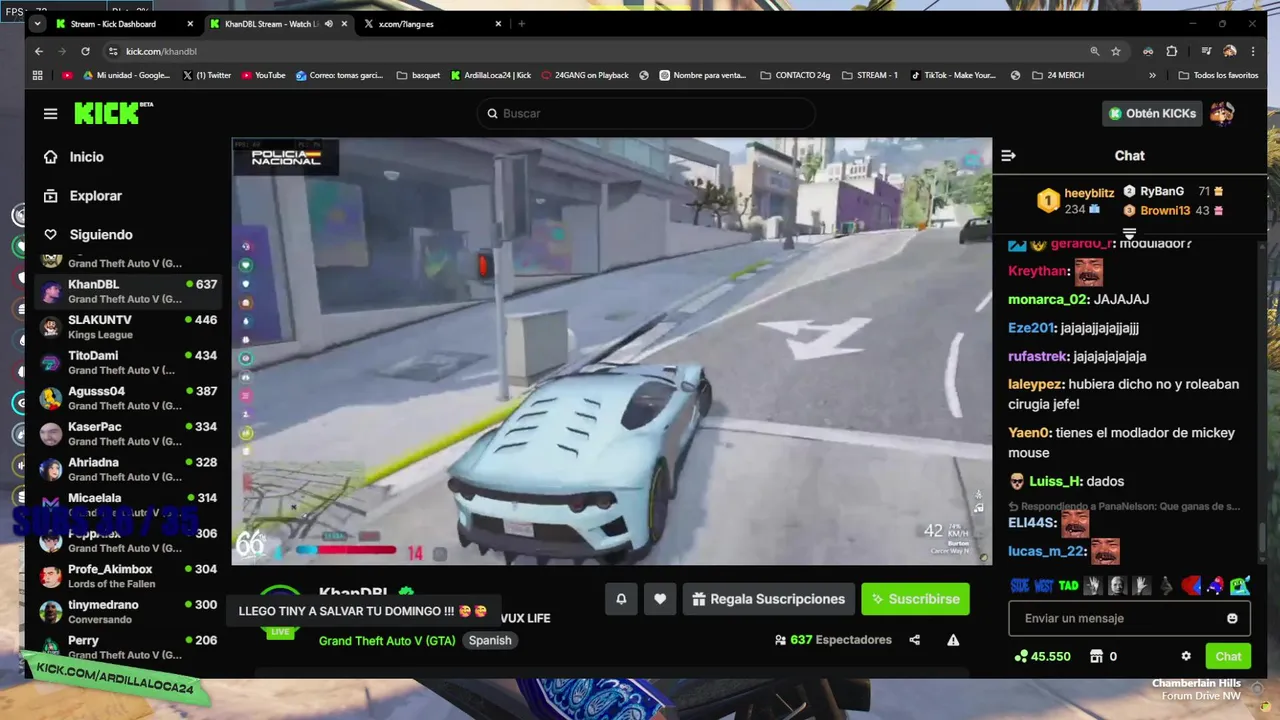Click username monarca_02 in chat
The height and width of the screenshot is (720, 1280).
1048,299
